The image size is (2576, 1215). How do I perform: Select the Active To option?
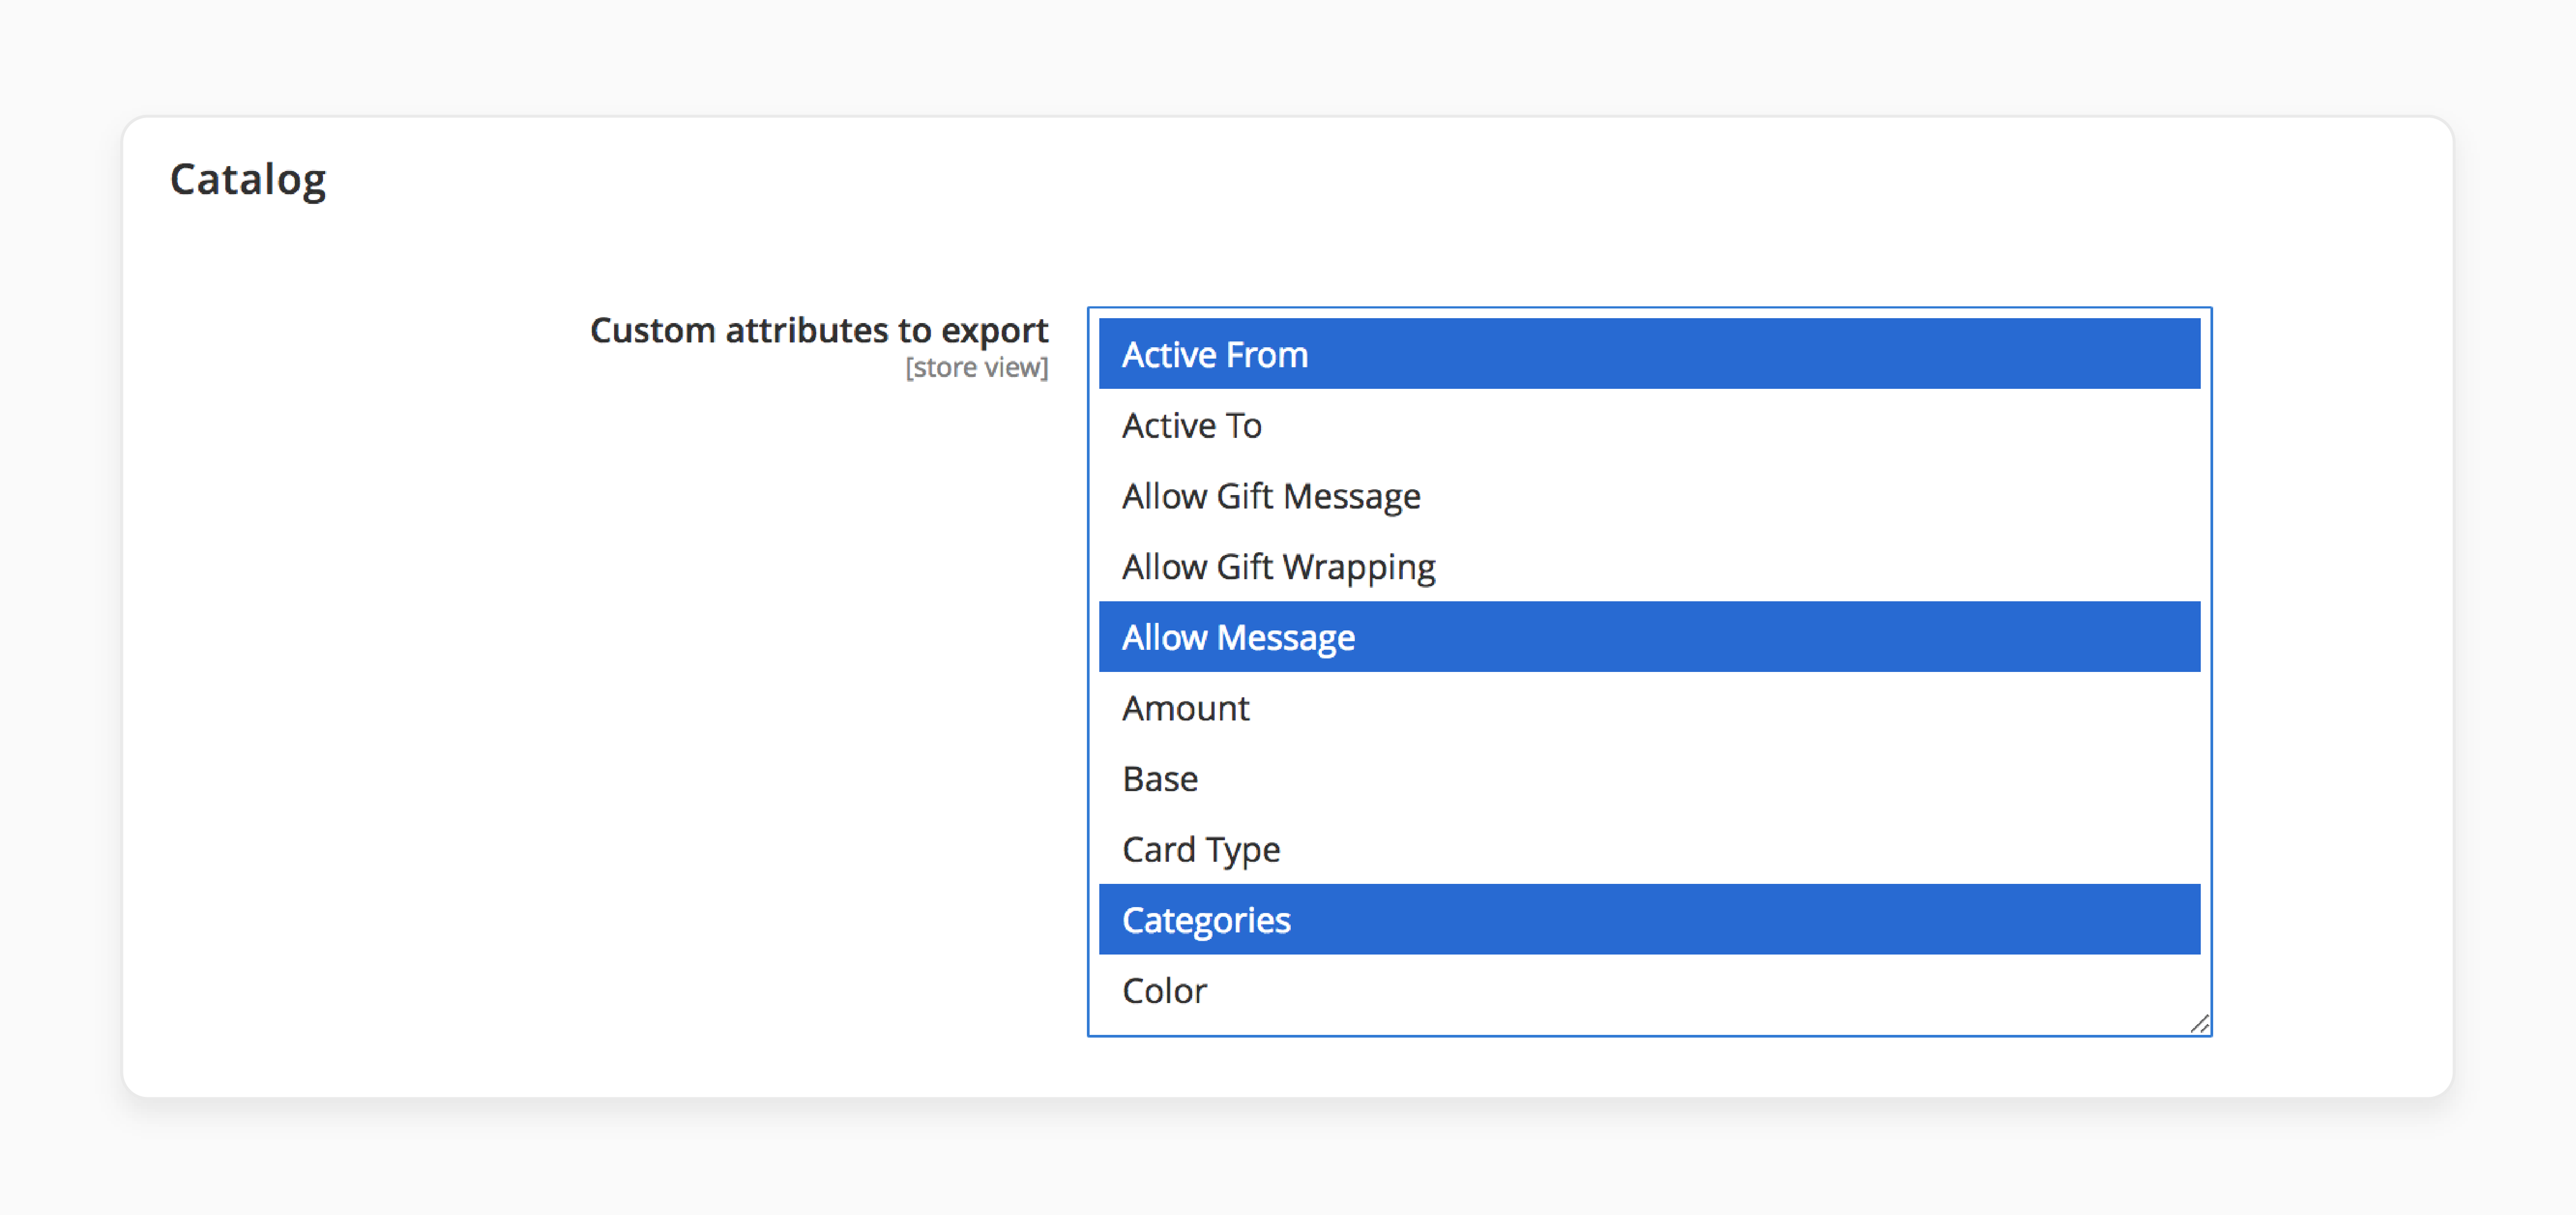[x=1649, y=425]
